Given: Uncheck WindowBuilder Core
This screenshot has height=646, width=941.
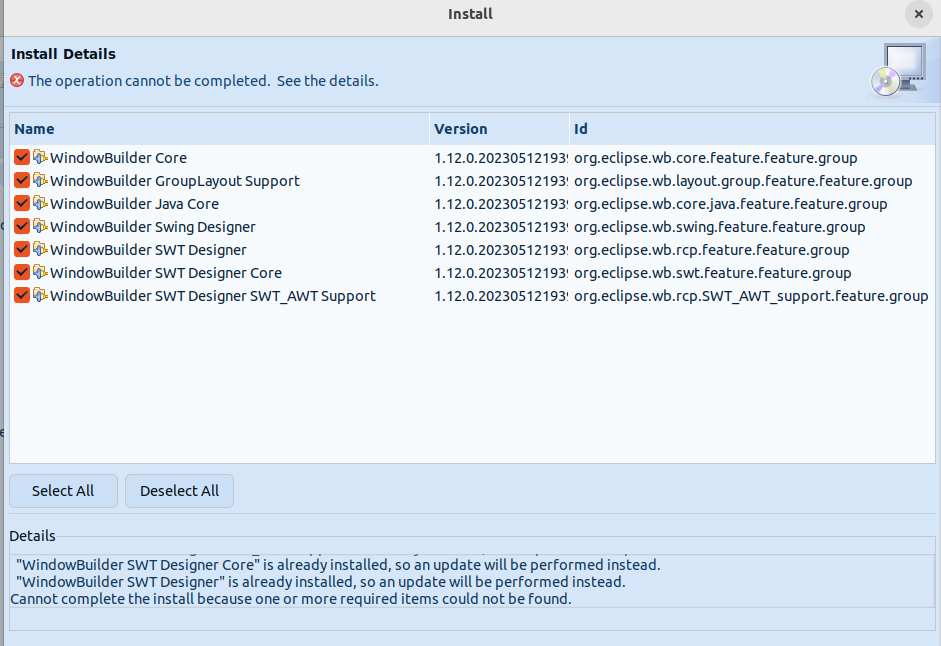Looking at the screenshot, I should [21, 157].
